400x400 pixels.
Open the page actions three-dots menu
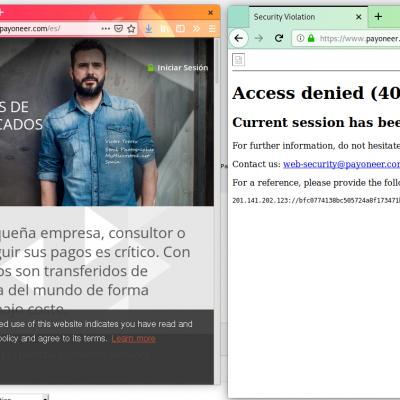pos(106,29)
